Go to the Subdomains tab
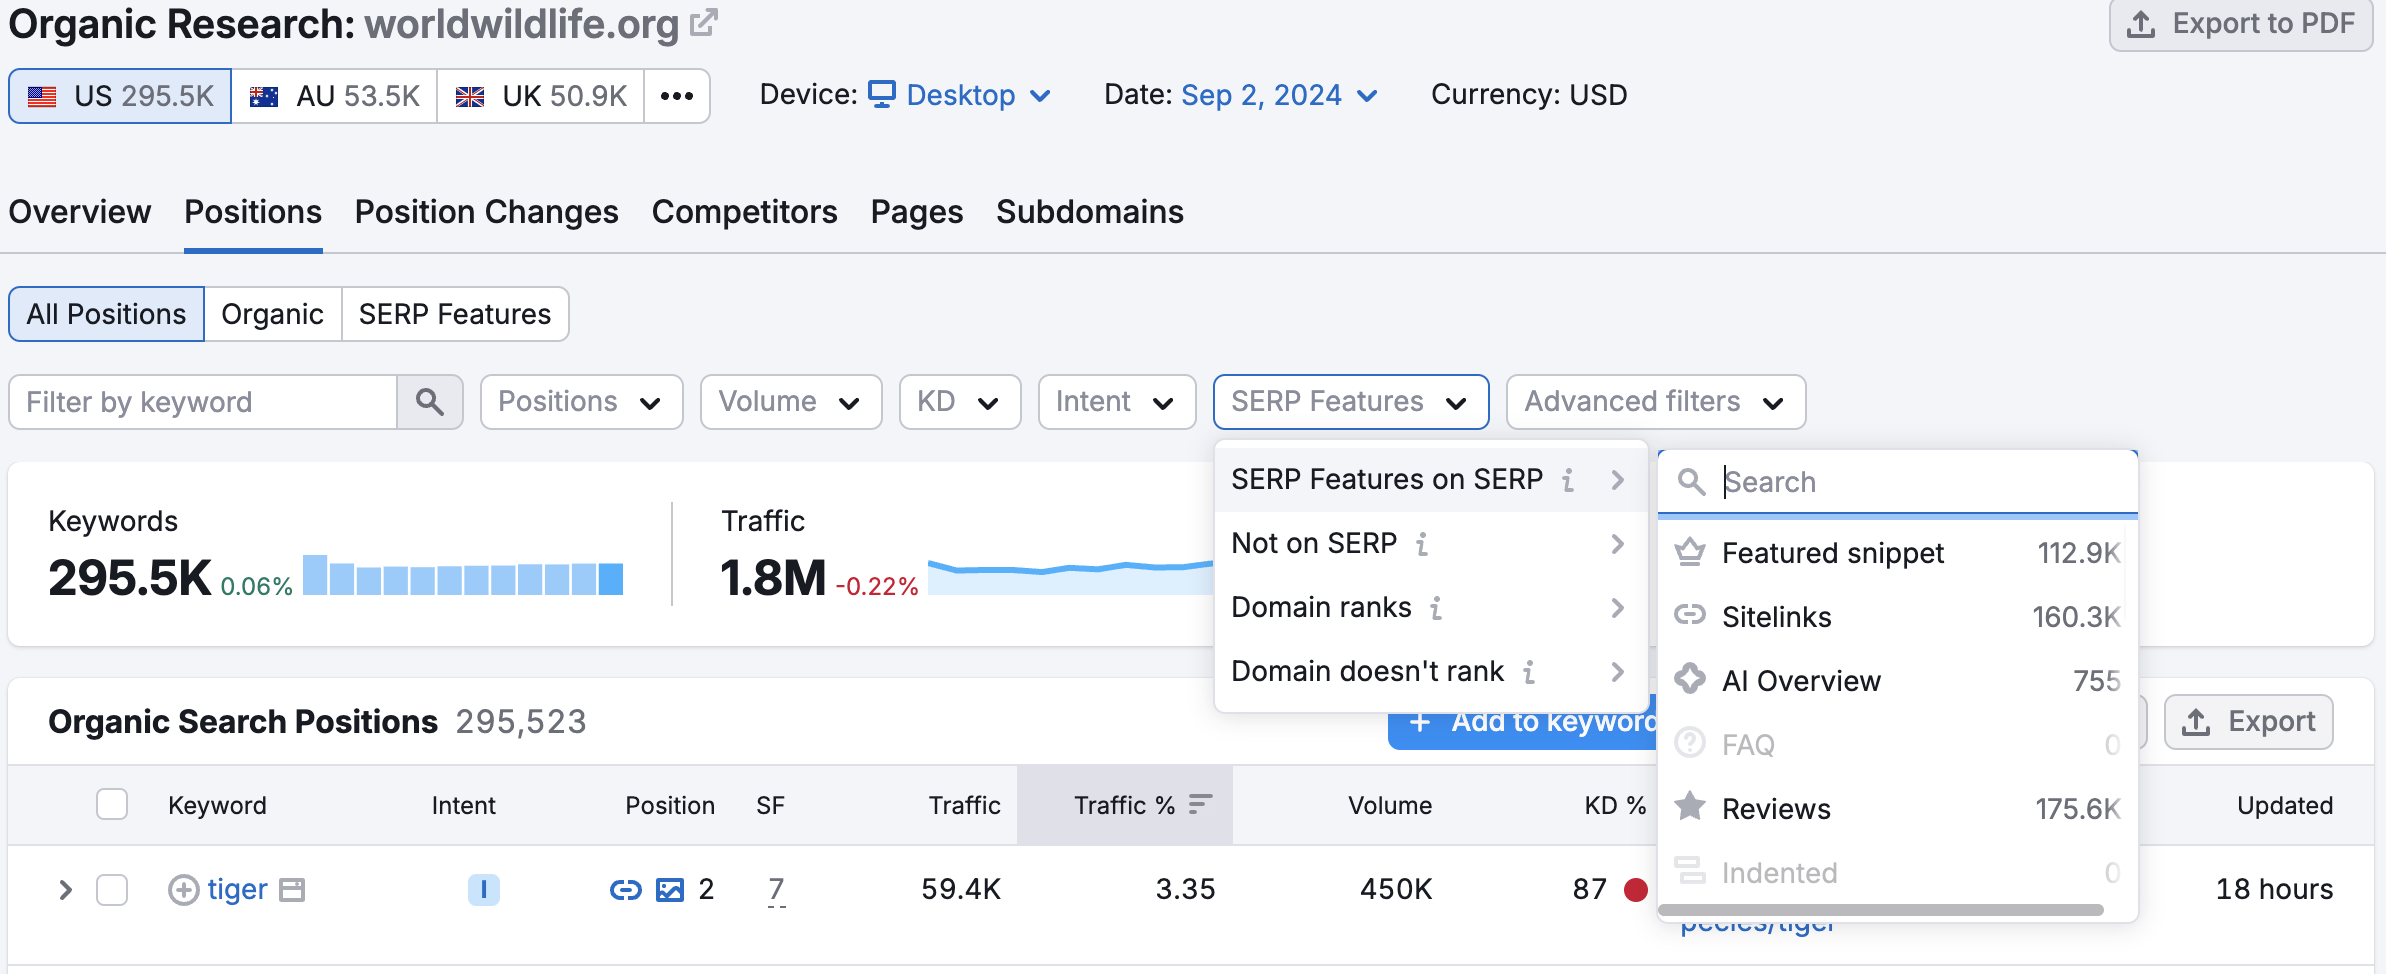Image resolution: width=2386 pixels, height=974 pixels. [x=1090, y=212]
